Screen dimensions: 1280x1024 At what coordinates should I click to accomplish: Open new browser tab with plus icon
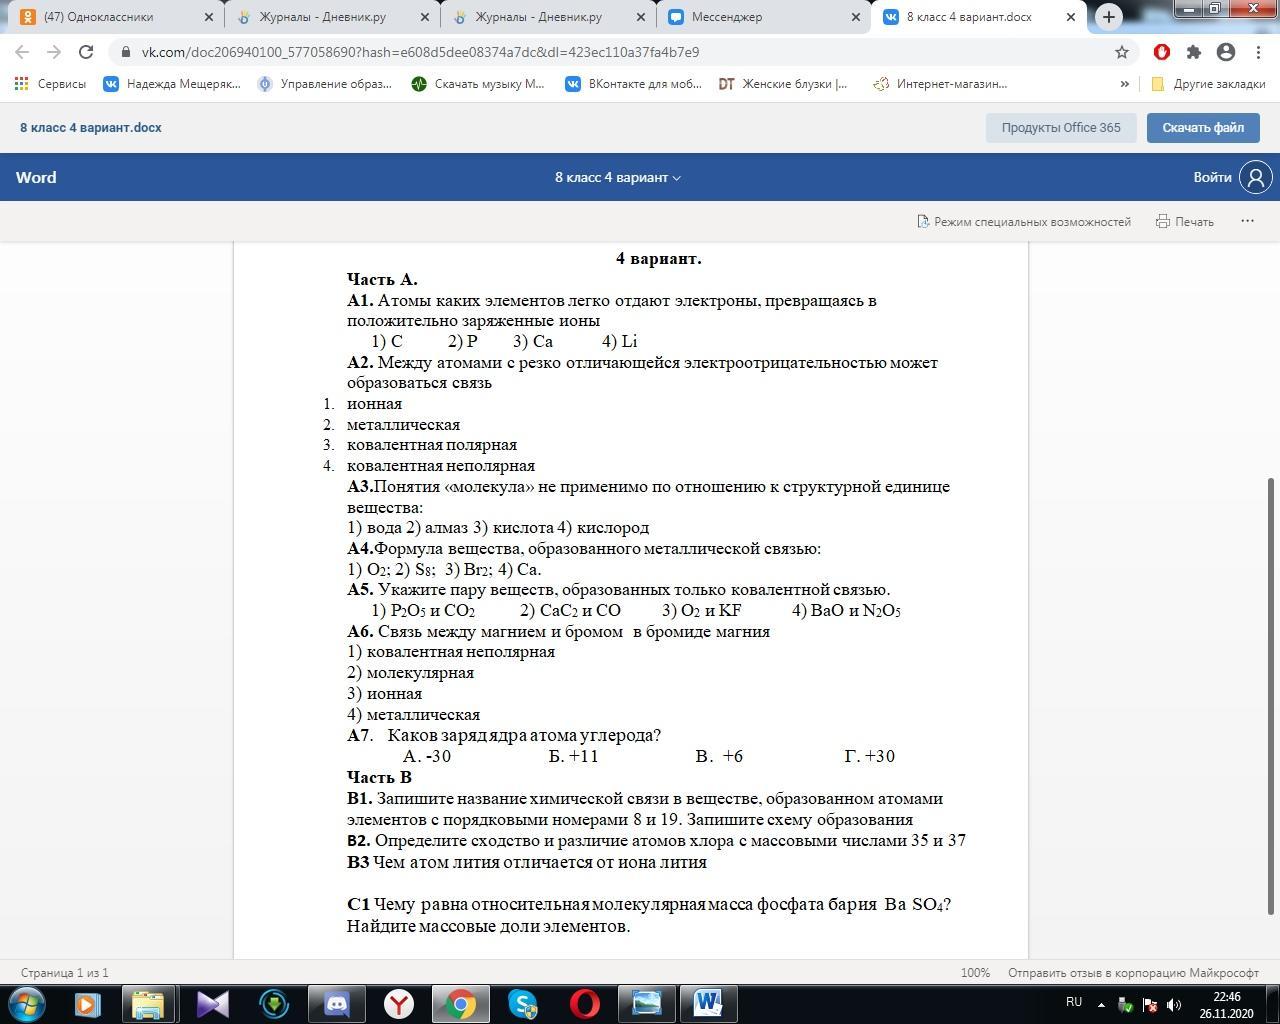[1108, 17]
